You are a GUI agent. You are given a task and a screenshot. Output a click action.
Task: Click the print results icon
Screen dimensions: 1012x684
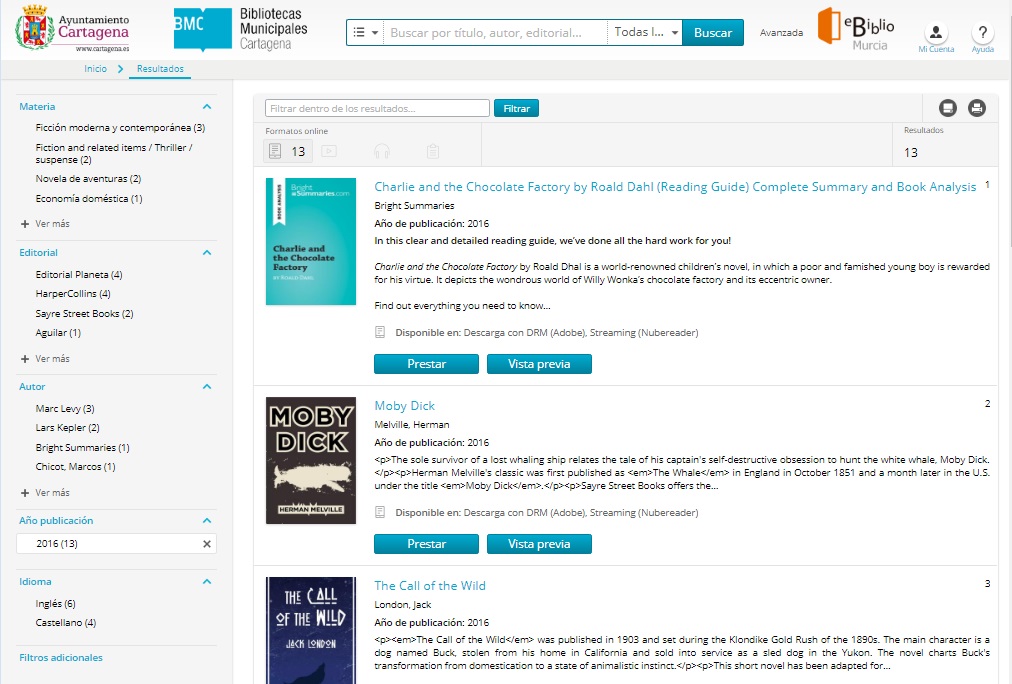[x=977, y=108]
